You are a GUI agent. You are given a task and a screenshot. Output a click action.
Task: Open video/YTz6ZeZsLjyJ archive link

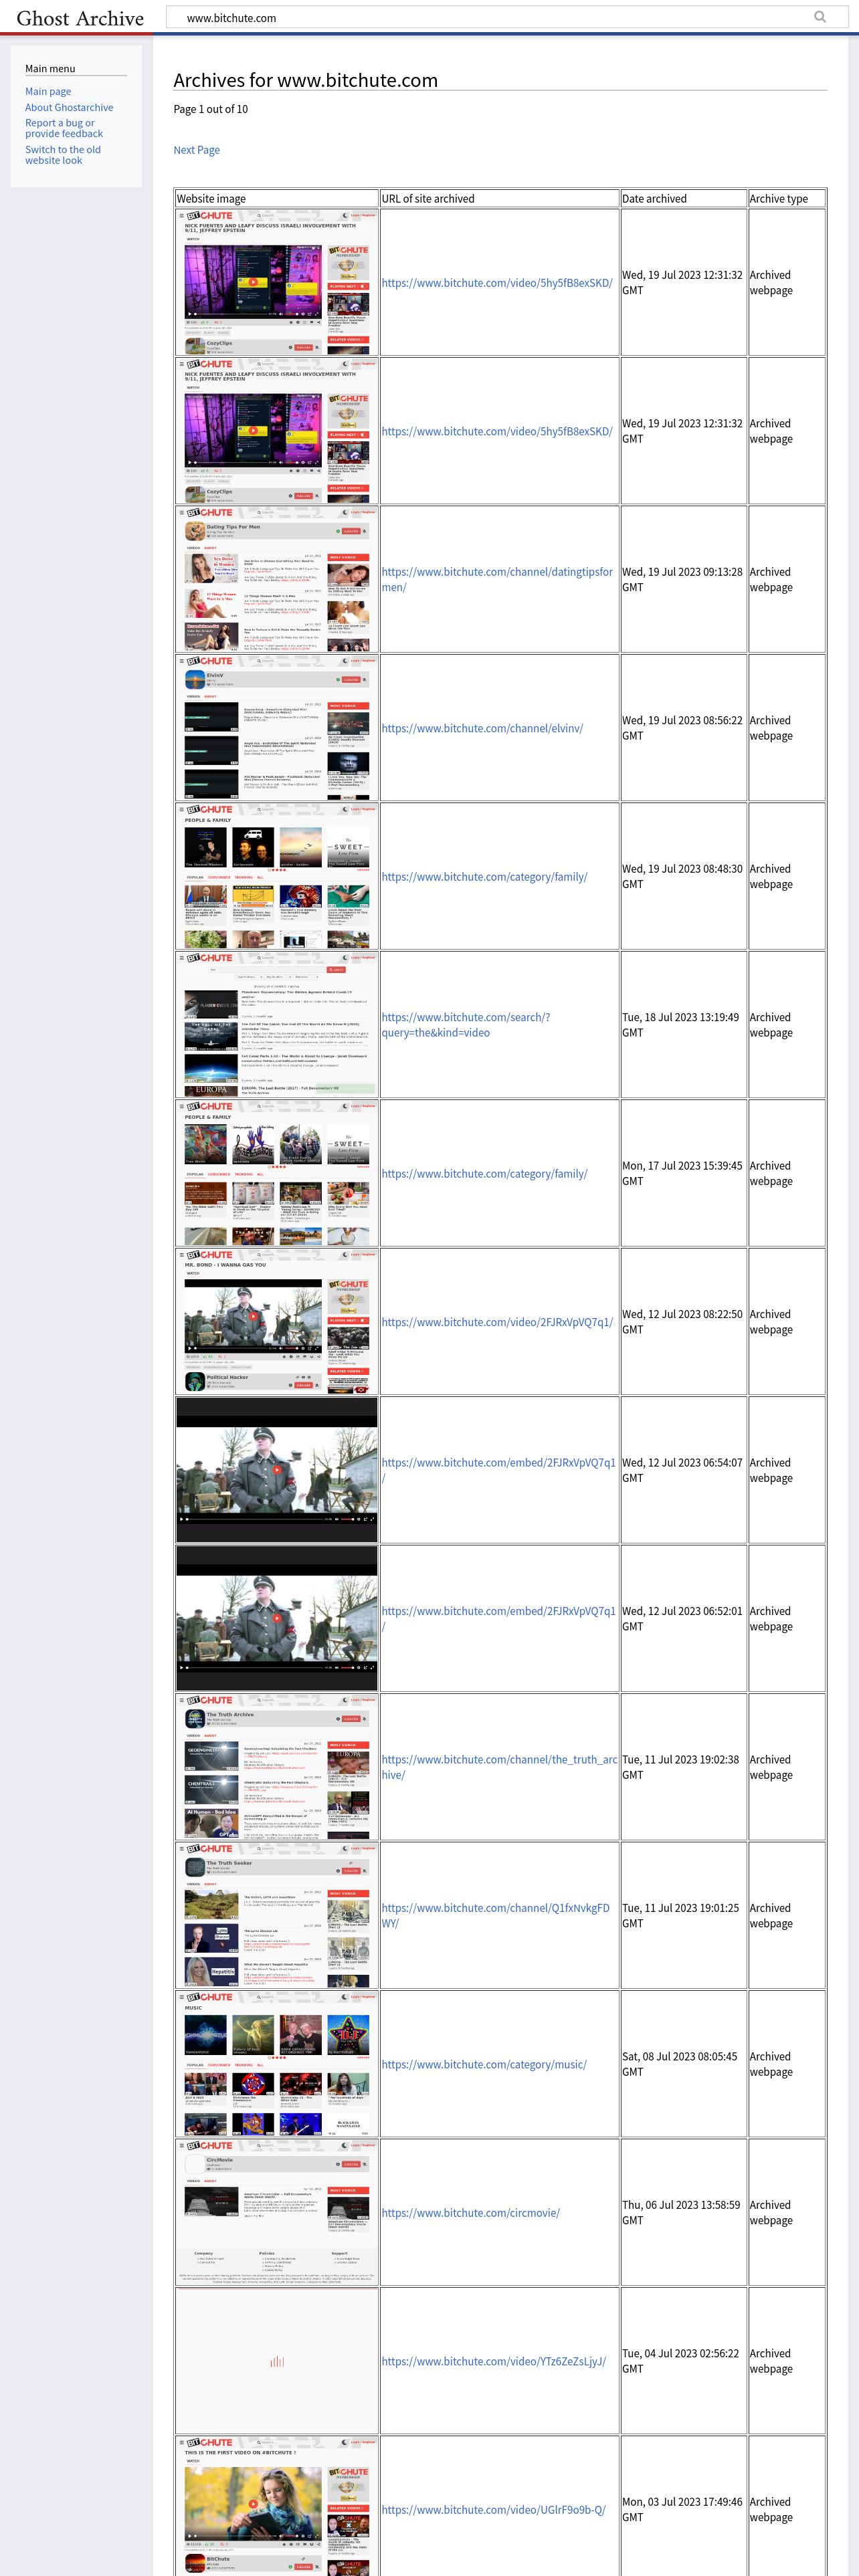click(x=494, y=2360)
